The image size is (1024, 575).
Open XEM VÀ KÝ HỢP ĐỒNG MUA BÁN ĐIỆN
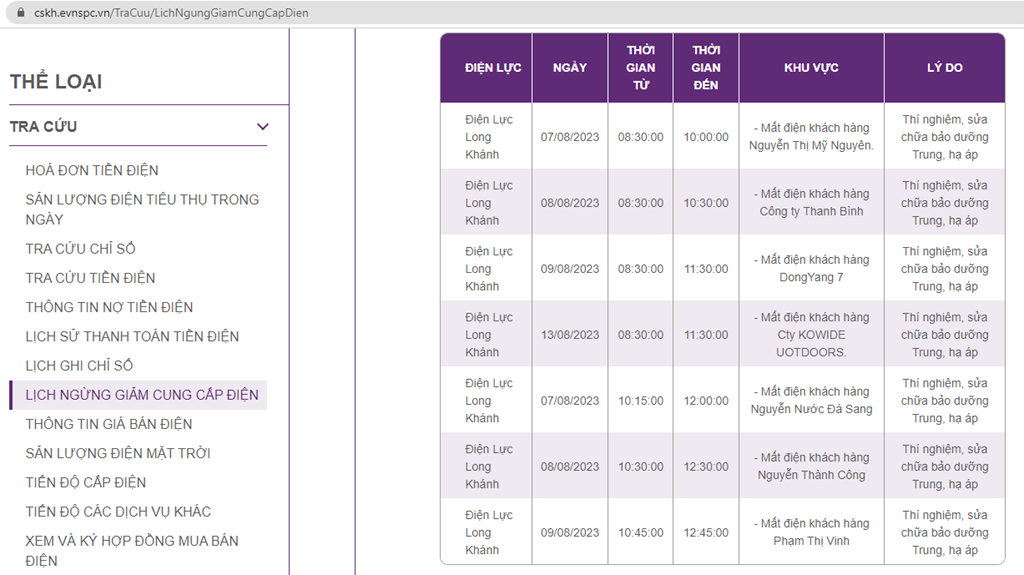pyautogui.click(x=131, y=550)
